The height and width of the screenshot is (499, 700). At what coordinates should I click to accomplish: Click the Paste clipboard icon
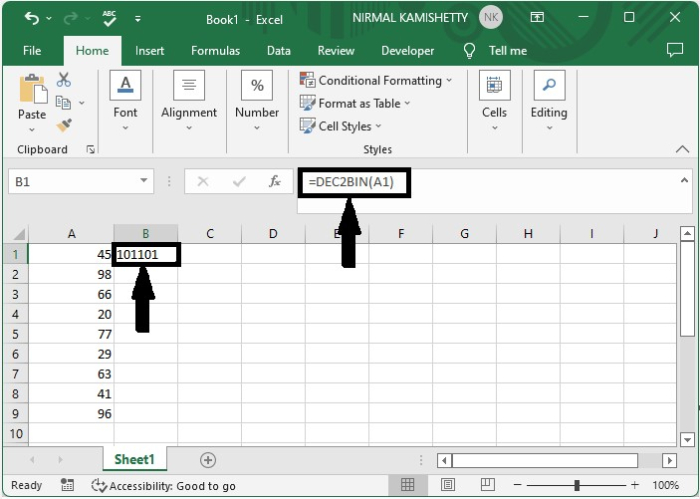(32, 98)
